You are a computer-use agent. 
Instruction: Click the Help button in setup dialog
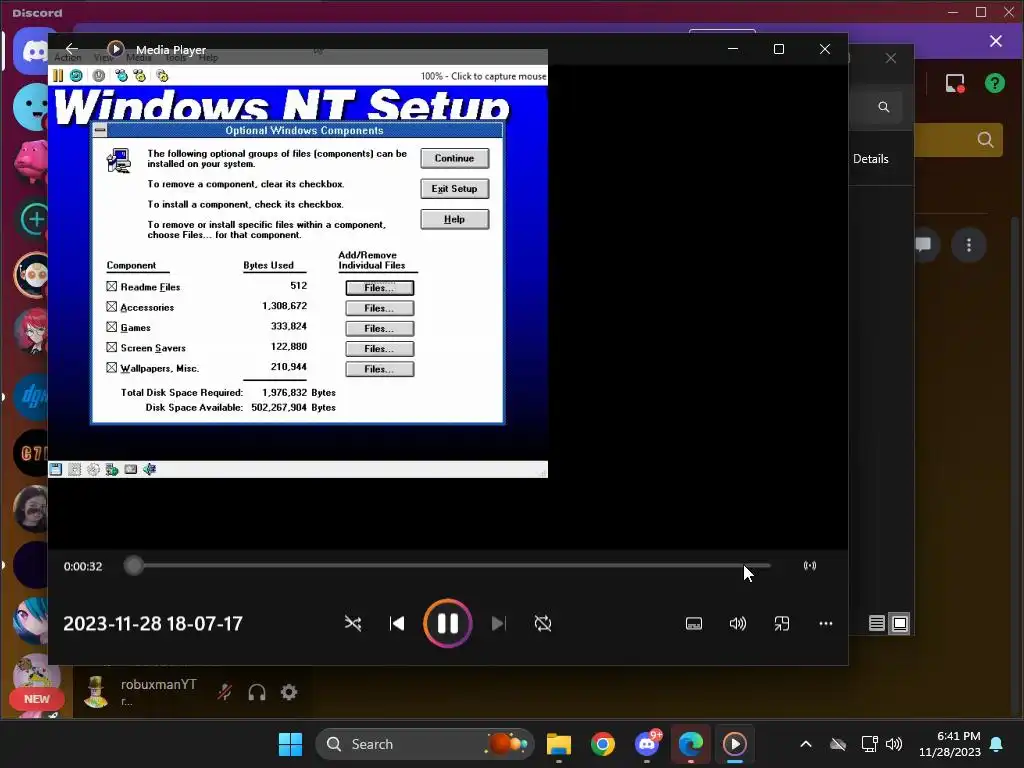455,219
